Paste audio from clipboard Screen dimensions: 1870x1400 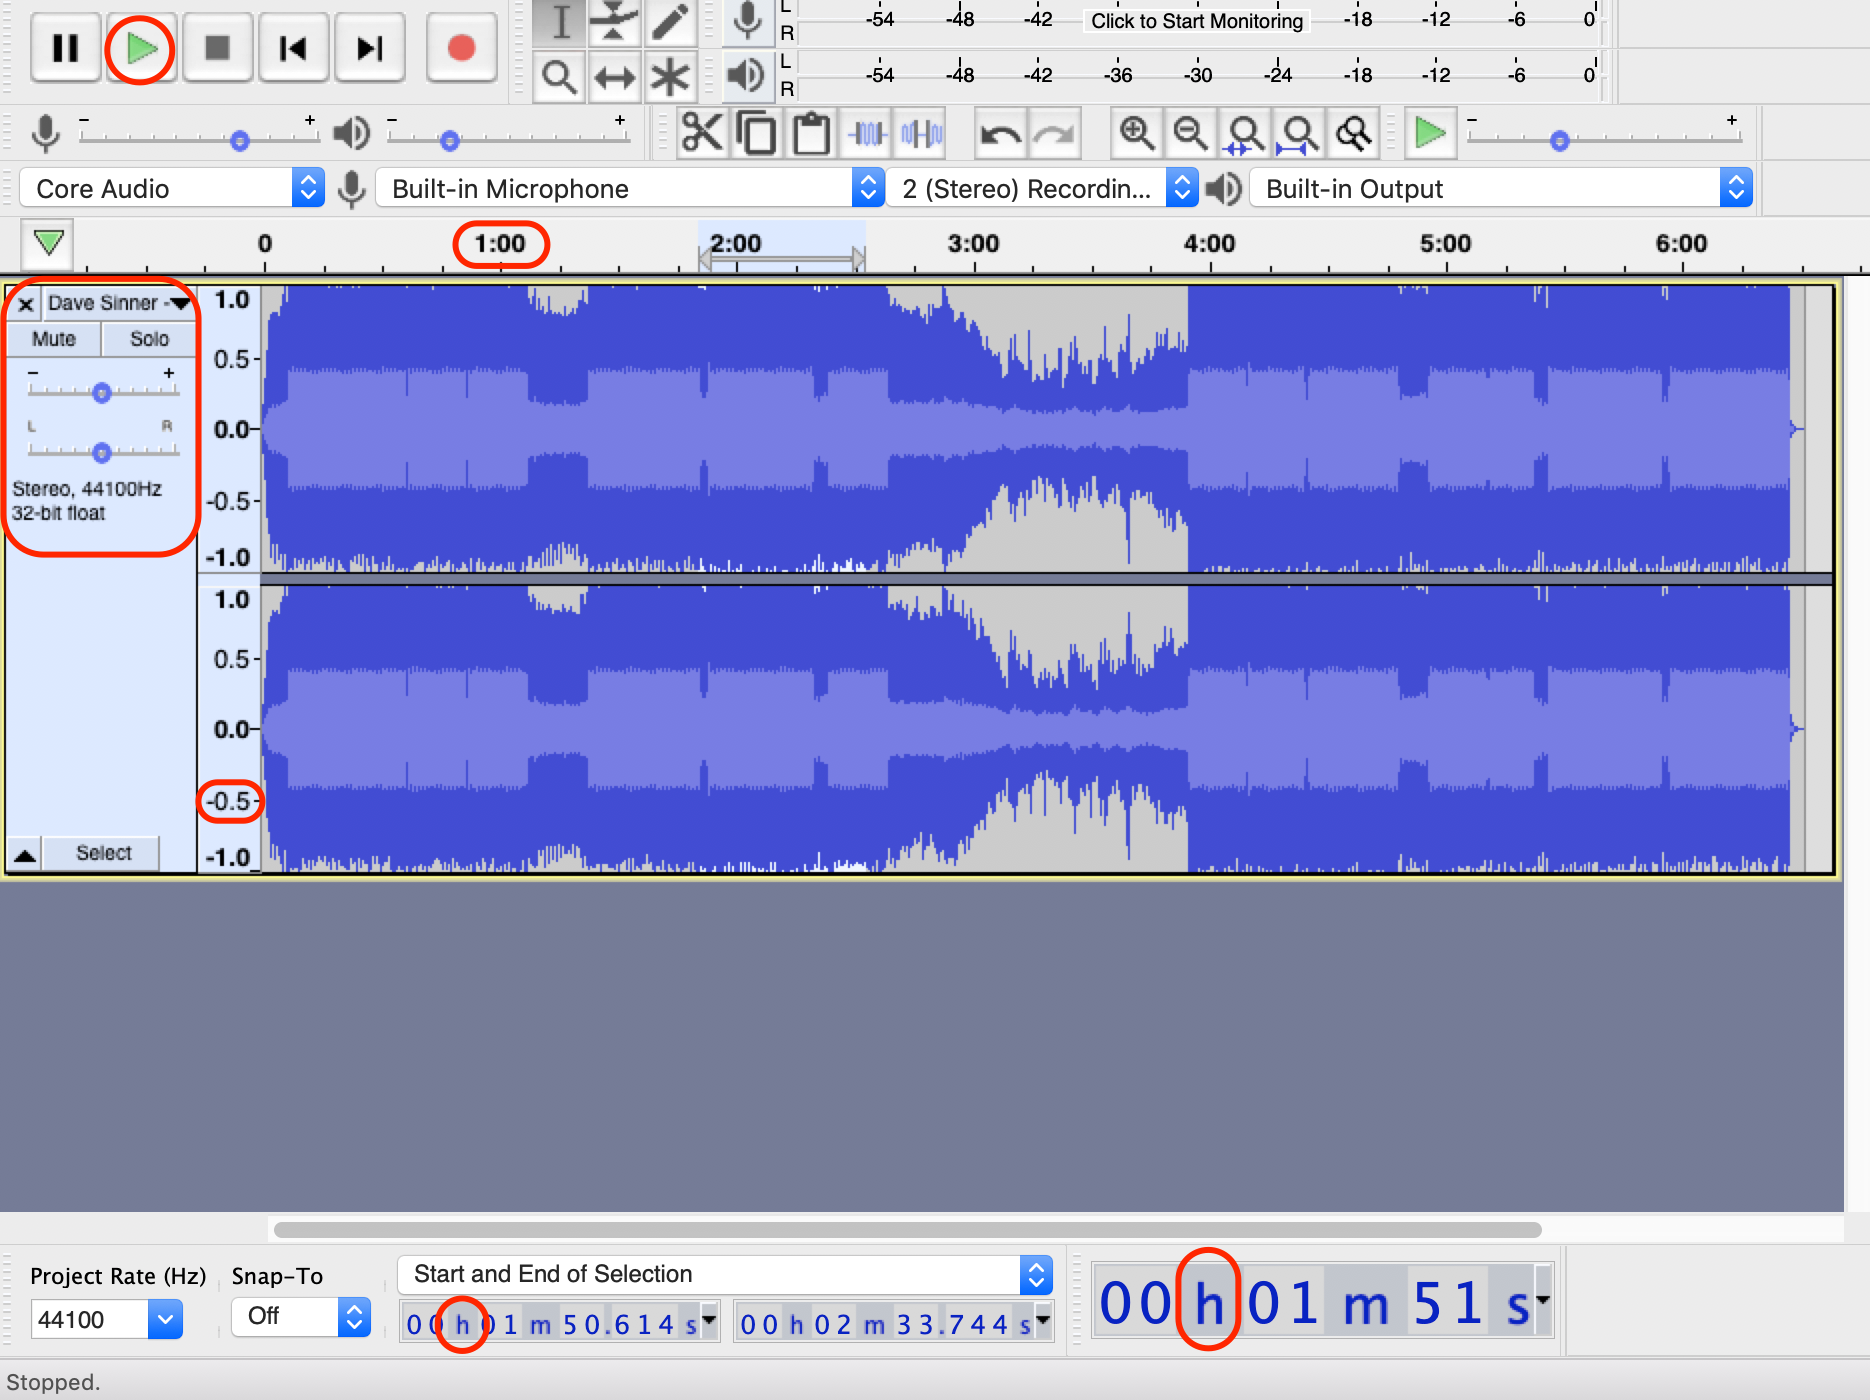point(811,131)
